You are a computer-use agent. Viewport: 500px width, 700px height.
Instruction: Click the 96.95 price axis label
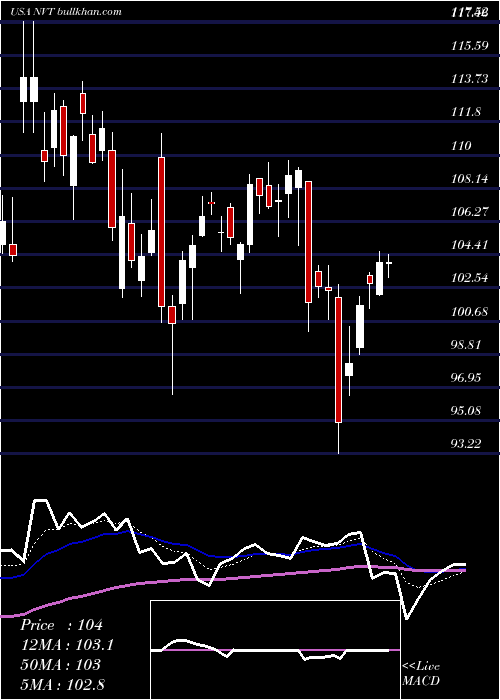[467, 378]
